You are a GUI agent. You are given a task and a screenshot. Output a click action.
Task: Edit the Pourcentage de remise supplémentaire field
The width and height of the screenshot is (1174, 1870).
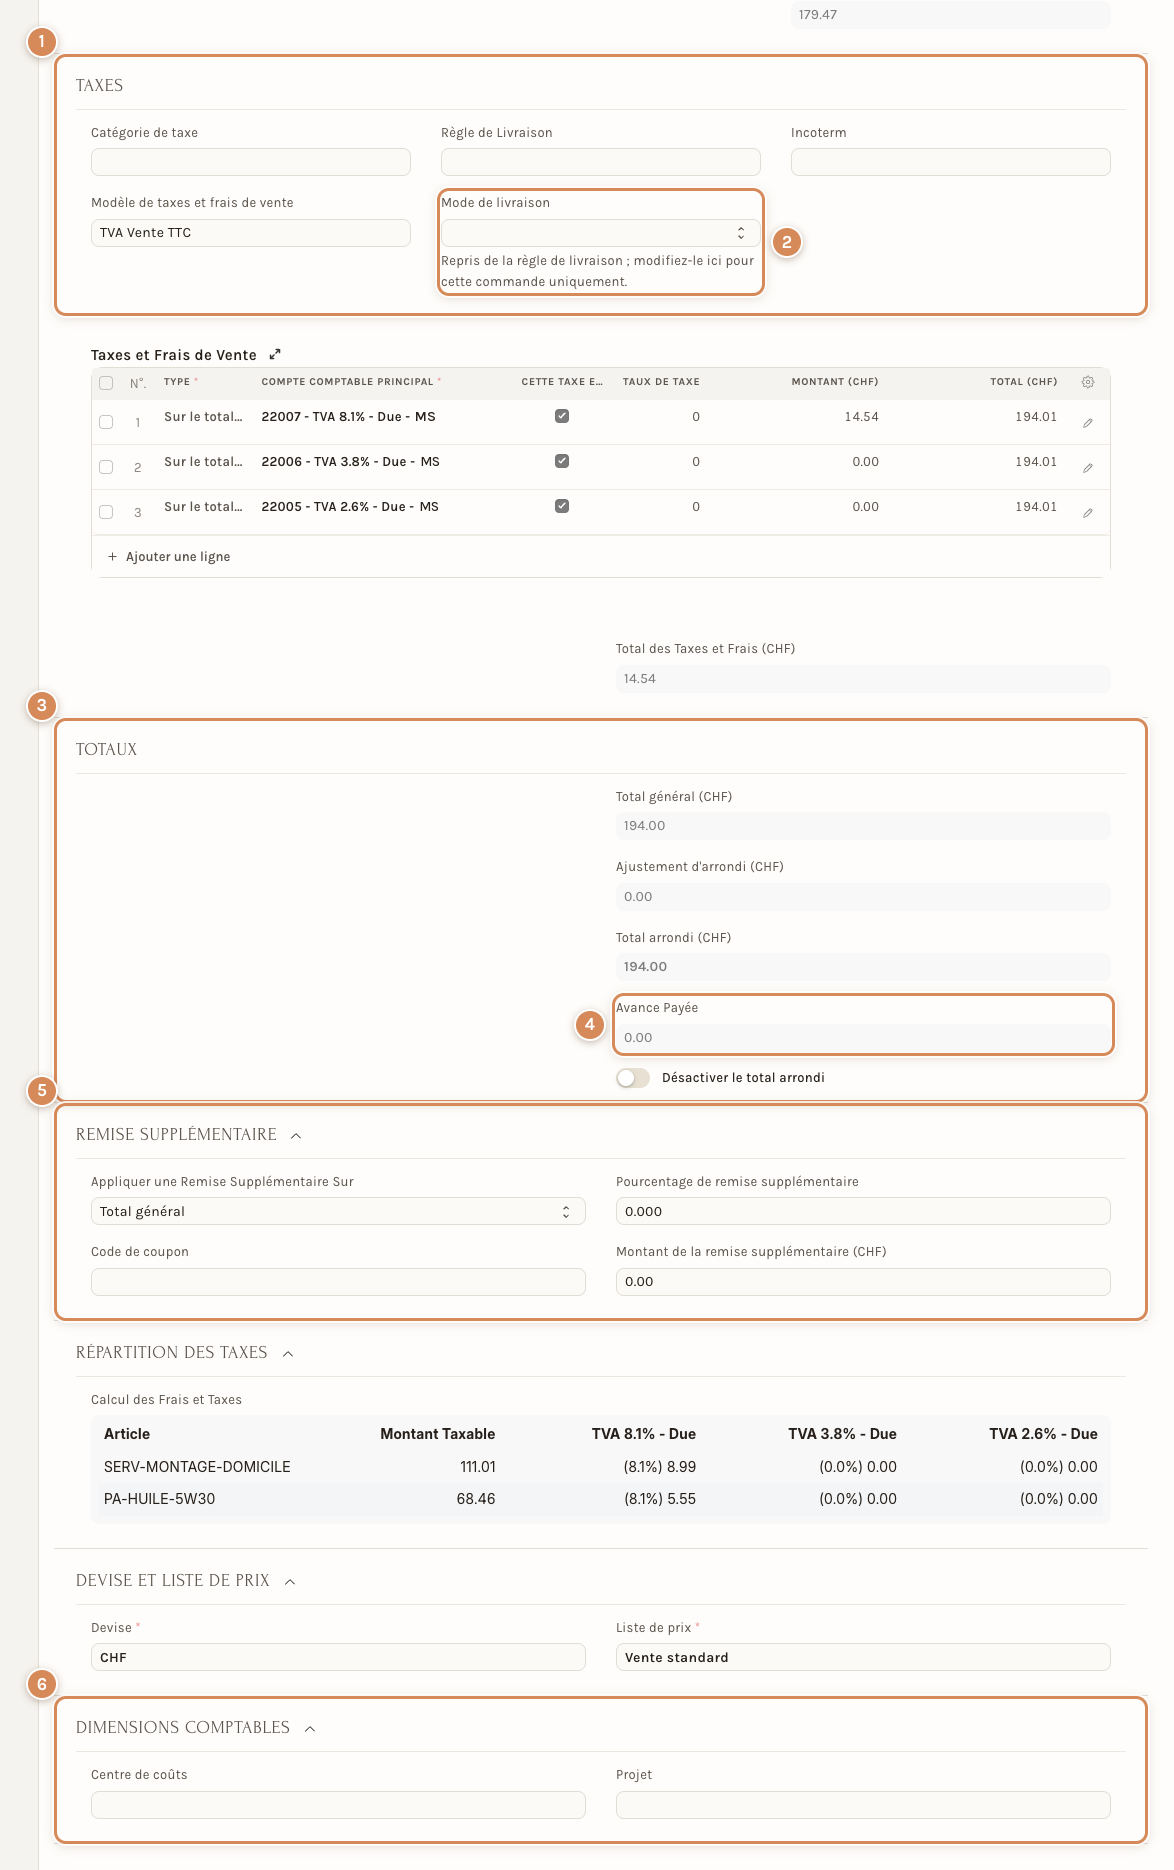[x=863, y=1211]
